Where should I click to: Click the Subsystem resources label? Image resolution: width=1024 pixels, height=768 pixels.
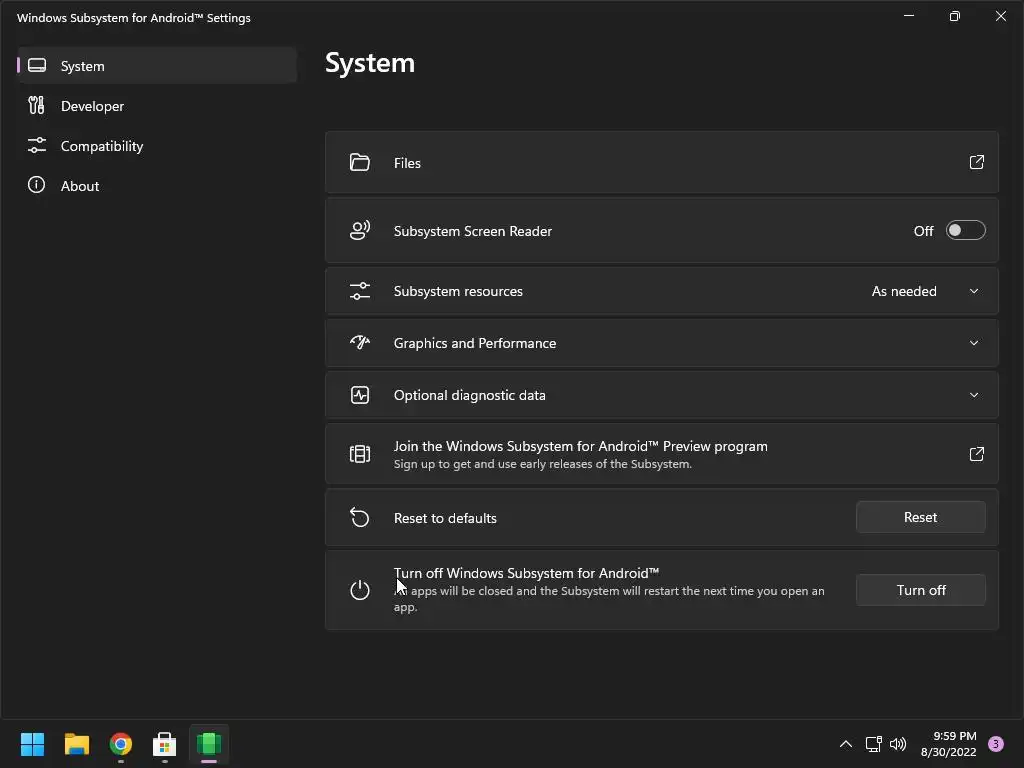click(x=458, y=291)
